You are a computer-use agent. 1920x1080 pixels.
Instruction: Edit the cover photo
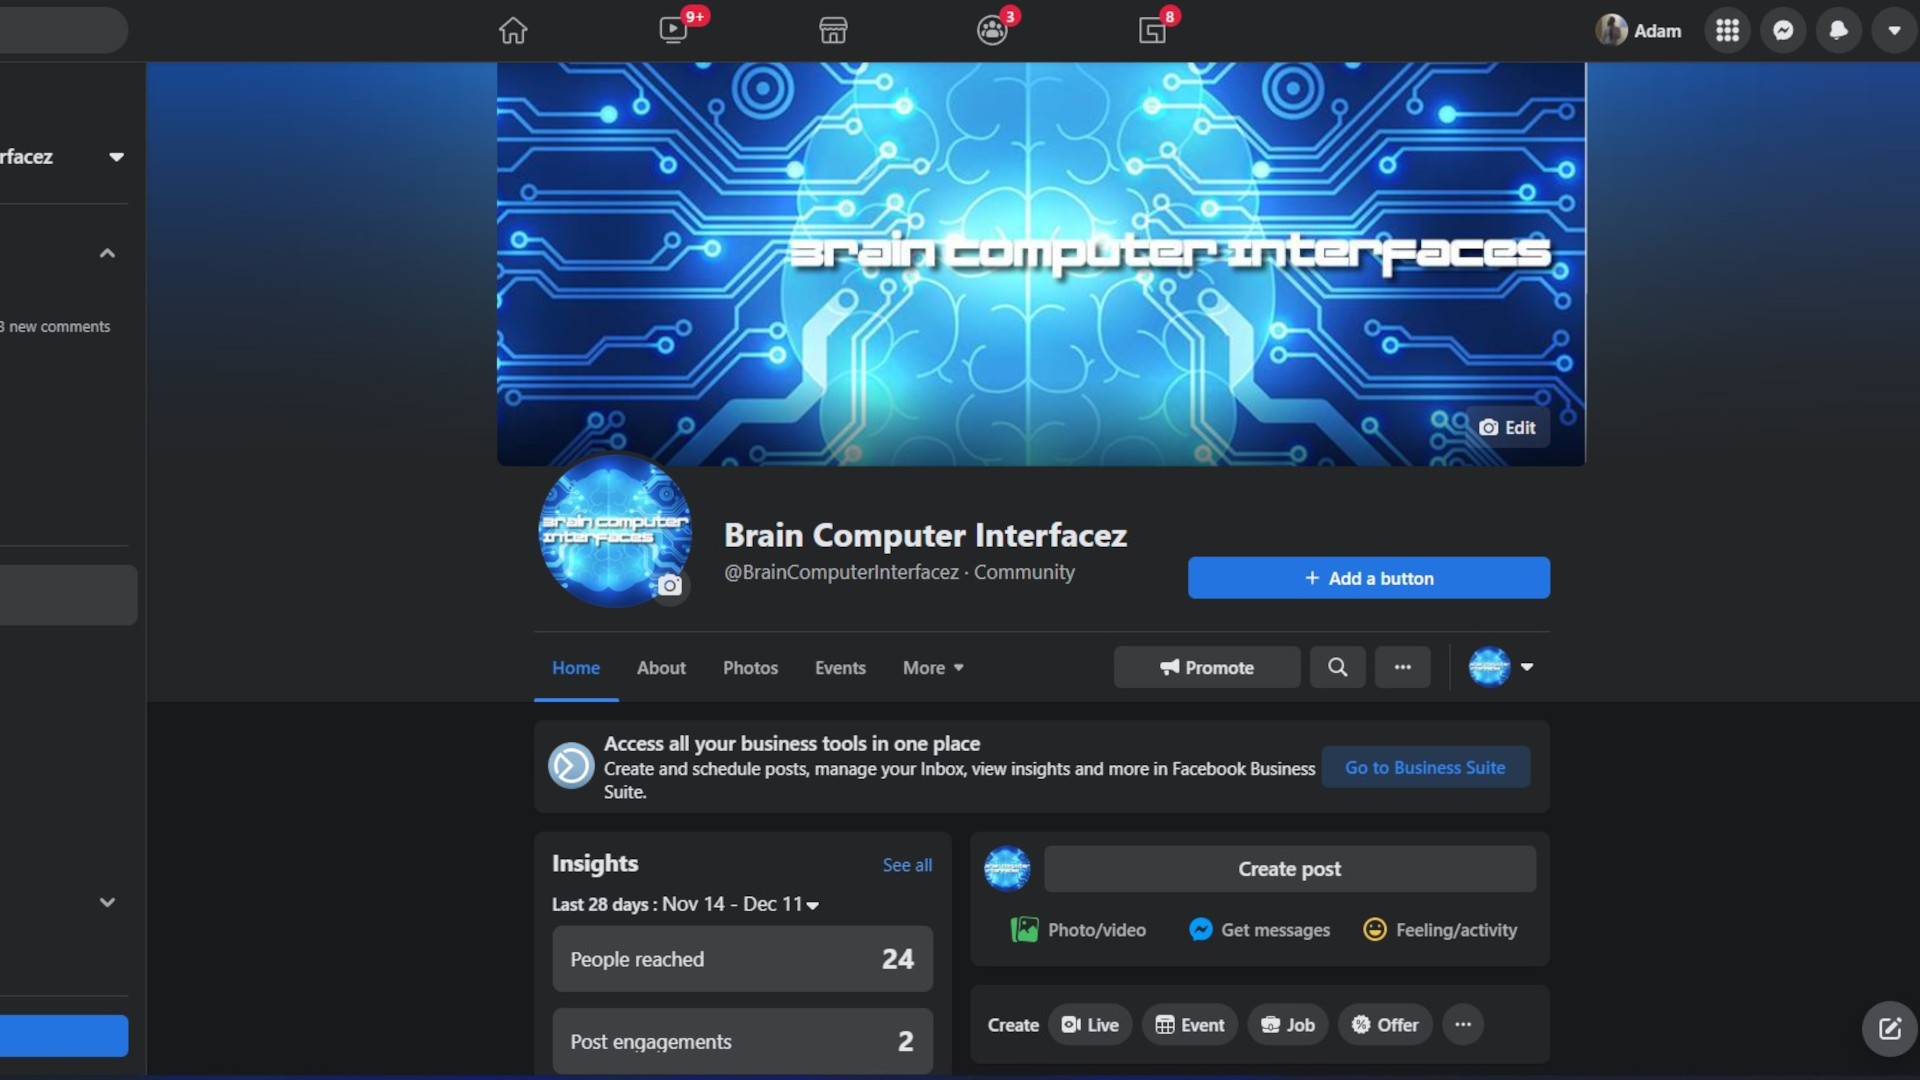pyautogui.click(x=1508, y=427)
